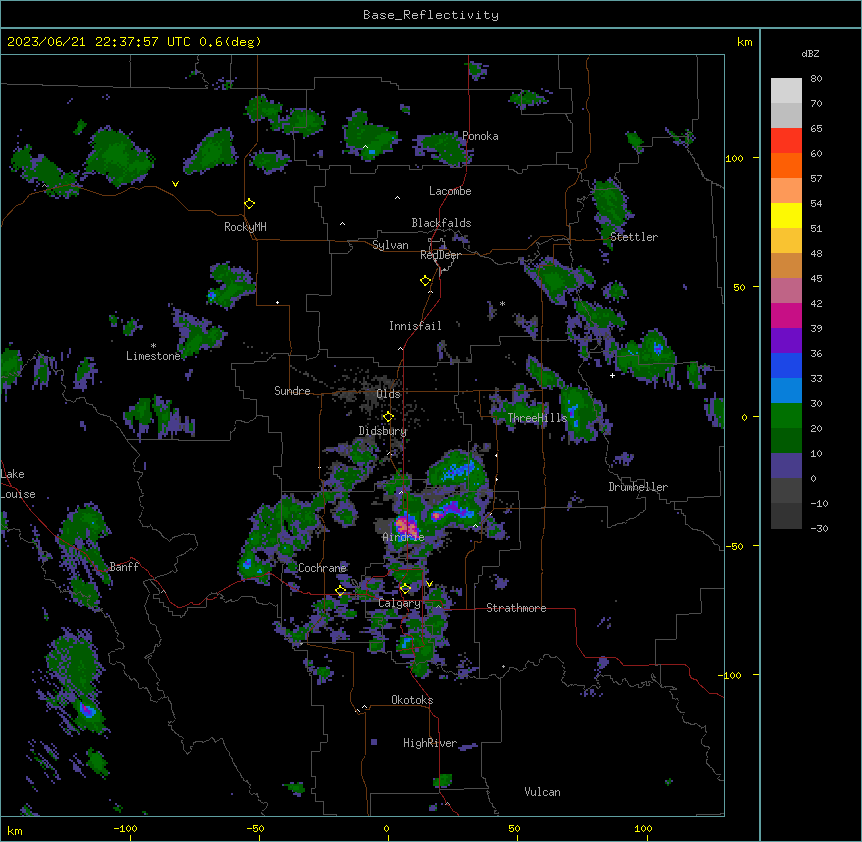Select the purple 36–39 dBZ legend swatch
Image resolution: width=862 pixels, height=842 pixels.
click(x=786, y=341)
